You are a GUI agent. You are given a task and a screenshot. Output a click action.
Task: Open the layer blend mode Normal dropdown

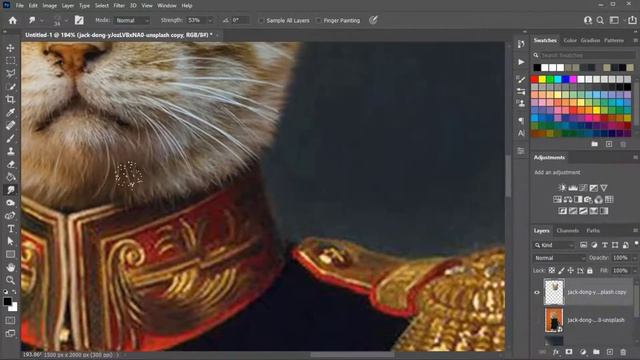coord(559,258)
